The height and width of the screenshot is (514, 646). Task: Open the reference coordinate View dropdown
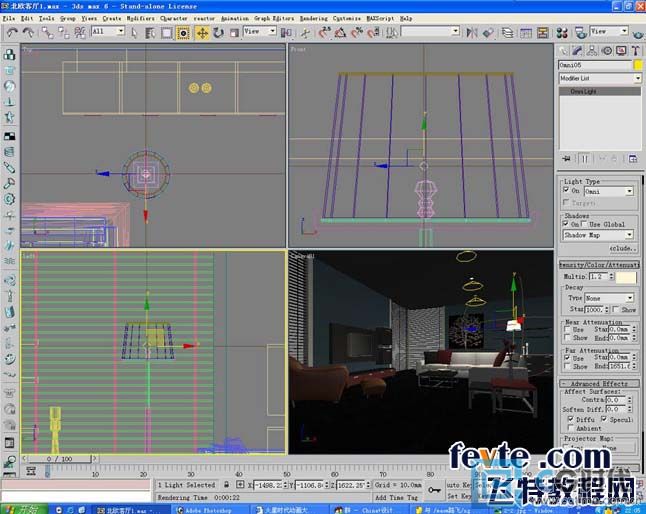point(260,31)
